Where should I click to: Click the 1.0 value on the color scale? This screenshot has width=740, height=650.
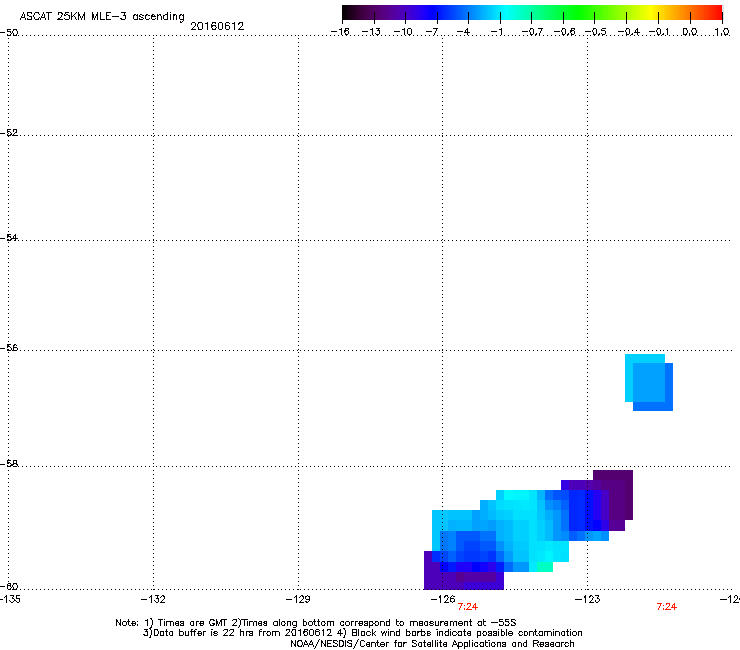coord(722,32)
